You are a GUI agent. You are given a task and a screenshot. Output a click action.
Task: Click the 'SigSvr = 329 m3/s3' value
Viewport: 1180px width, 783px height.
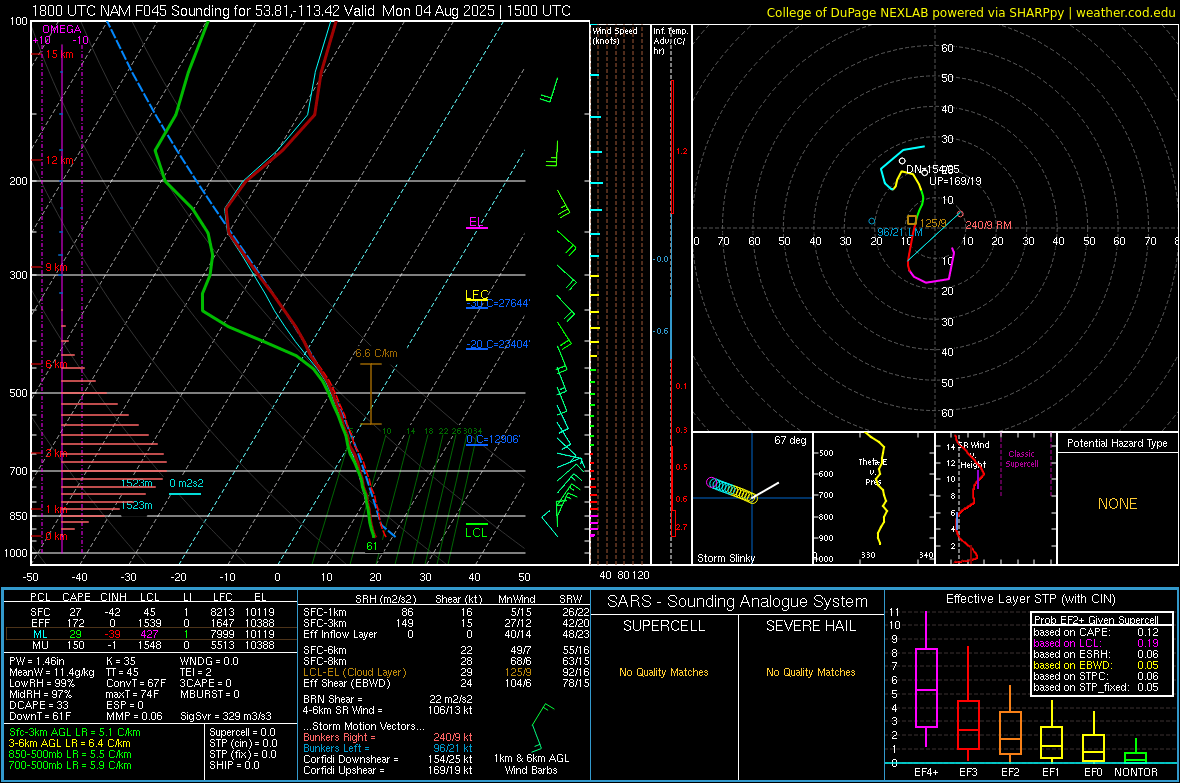click(226, 716)
